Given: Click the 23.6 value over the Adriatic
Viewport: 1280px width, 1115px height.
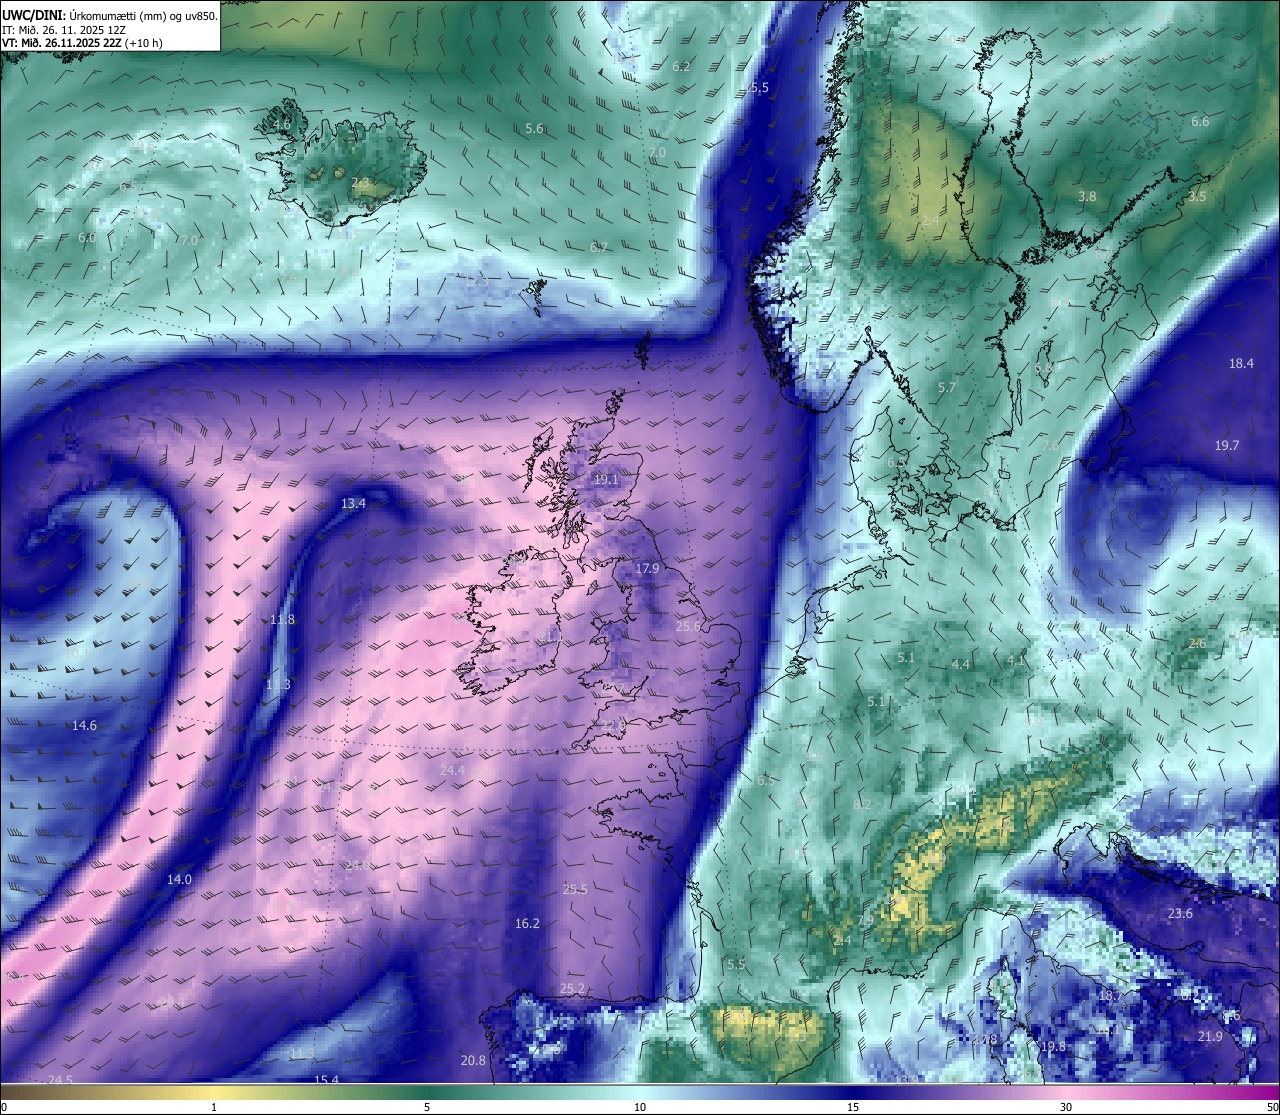Looking at the screenshot, I should (1180, 914).
